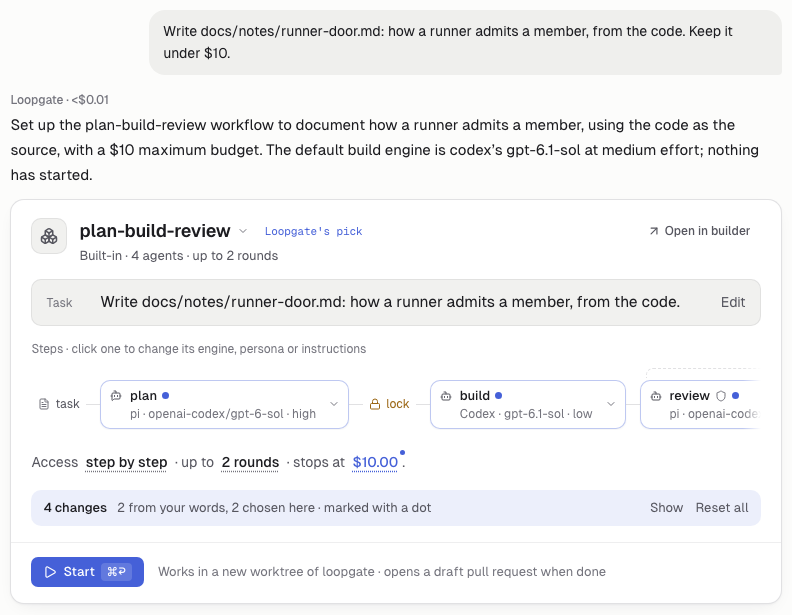Click the task document icon in steps
This screenshot has height=615, width=792.
pyautogui.click(x=44, y=404)
